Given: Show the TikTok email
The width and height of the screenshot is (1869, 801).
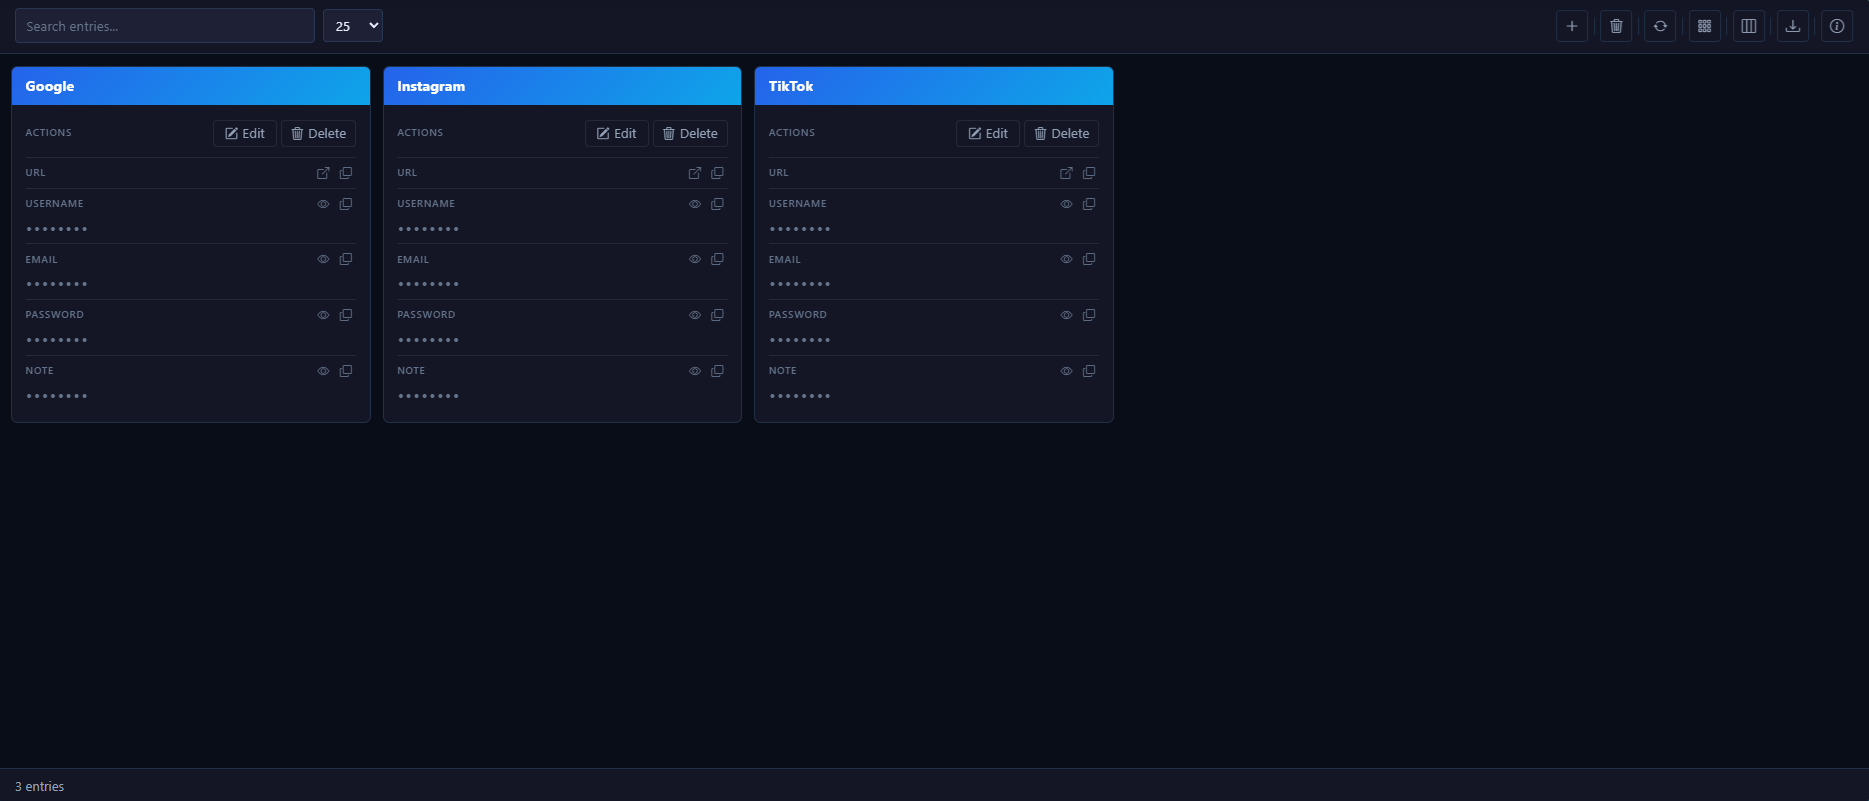Looking at the screenshot, I should click(x=1066, y=259).
